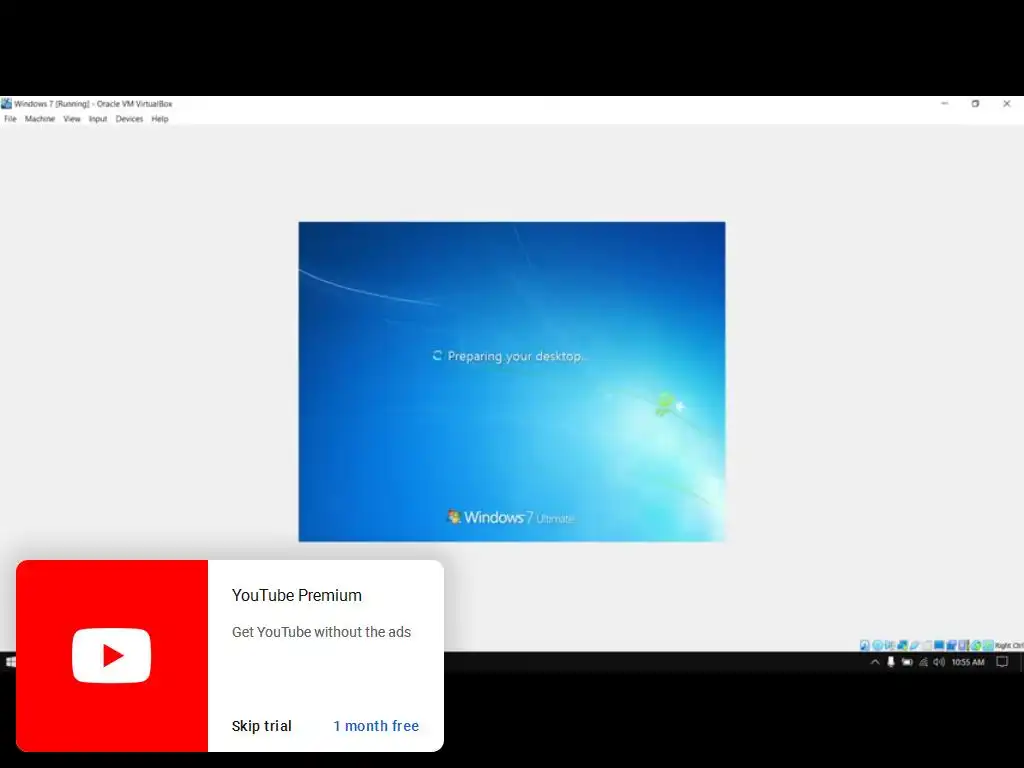Open the Windows Start button on taskbar
The height and width of the screenshot is (768, 1024).
tap(10, 662)
